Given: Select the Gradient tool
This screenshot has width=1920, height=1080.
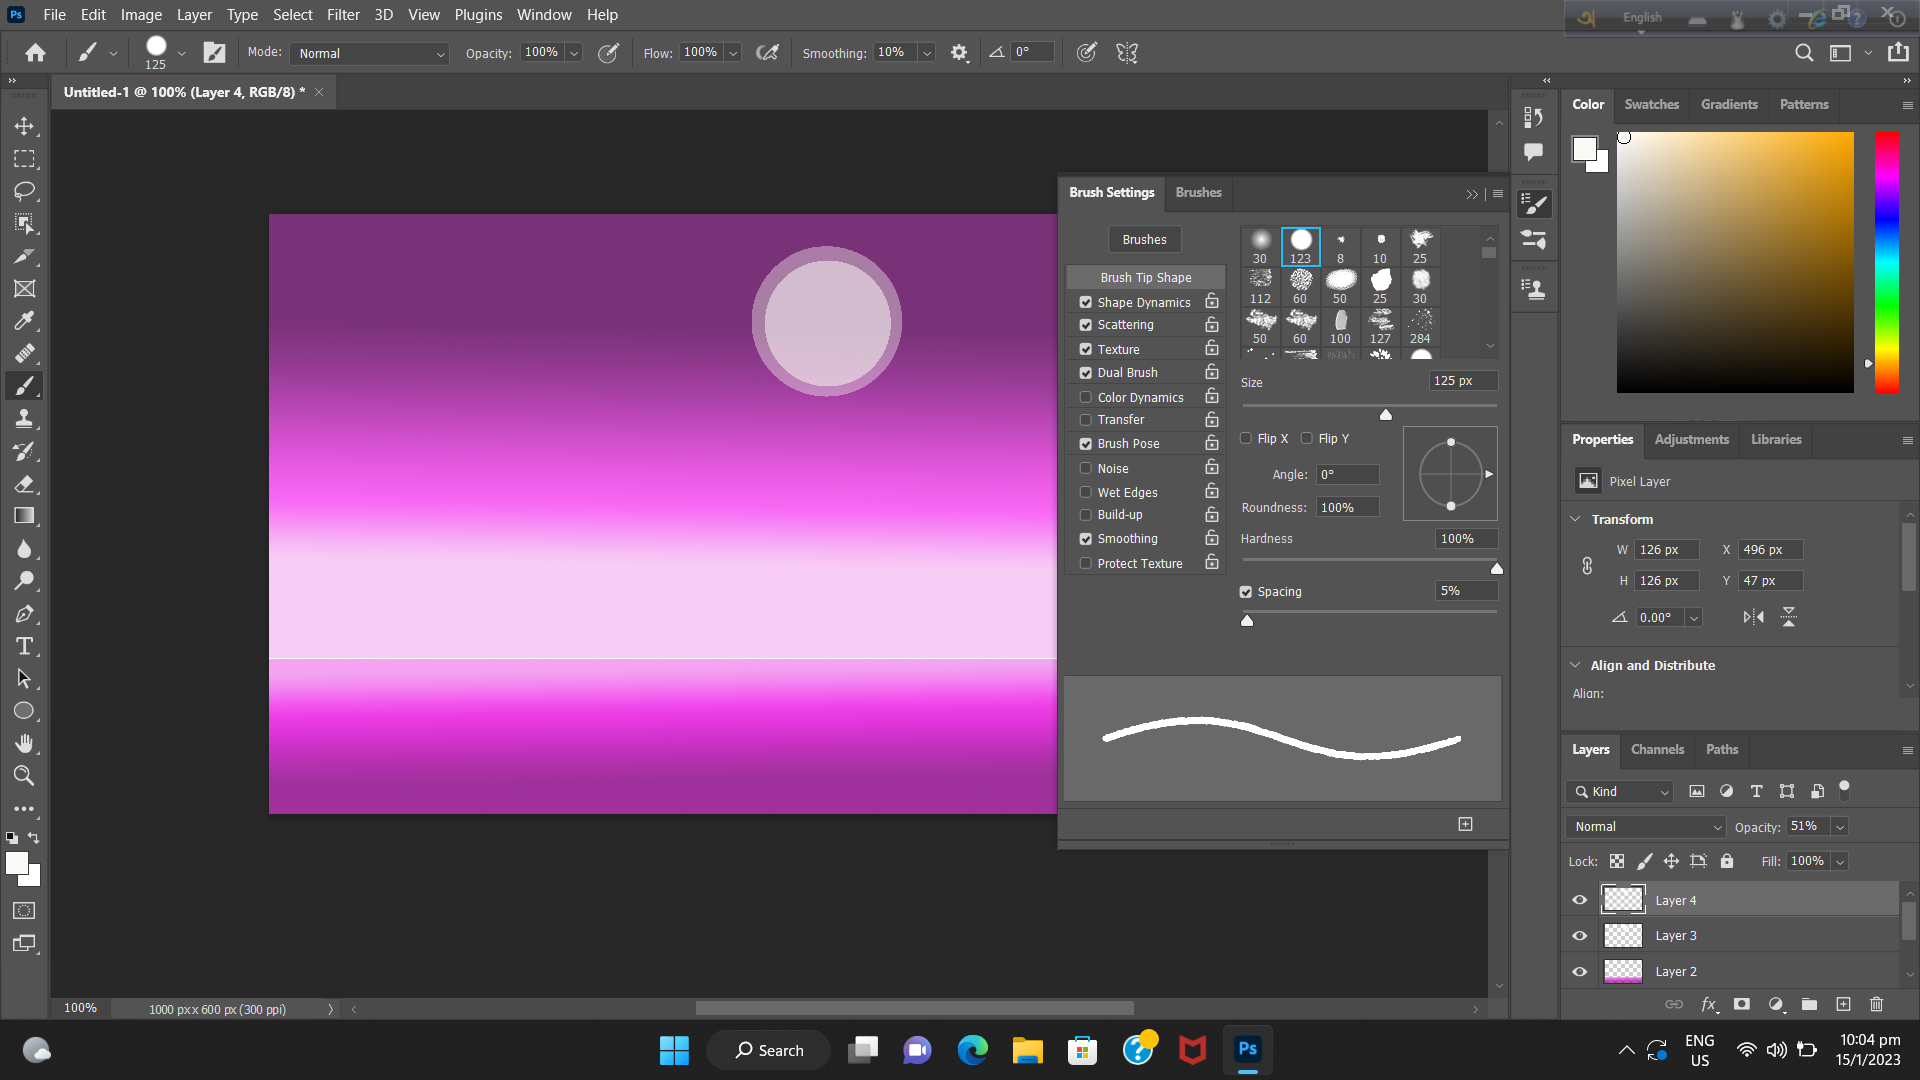Looking at the screenshot, I should pyautogui.click(x=26, y=516).
